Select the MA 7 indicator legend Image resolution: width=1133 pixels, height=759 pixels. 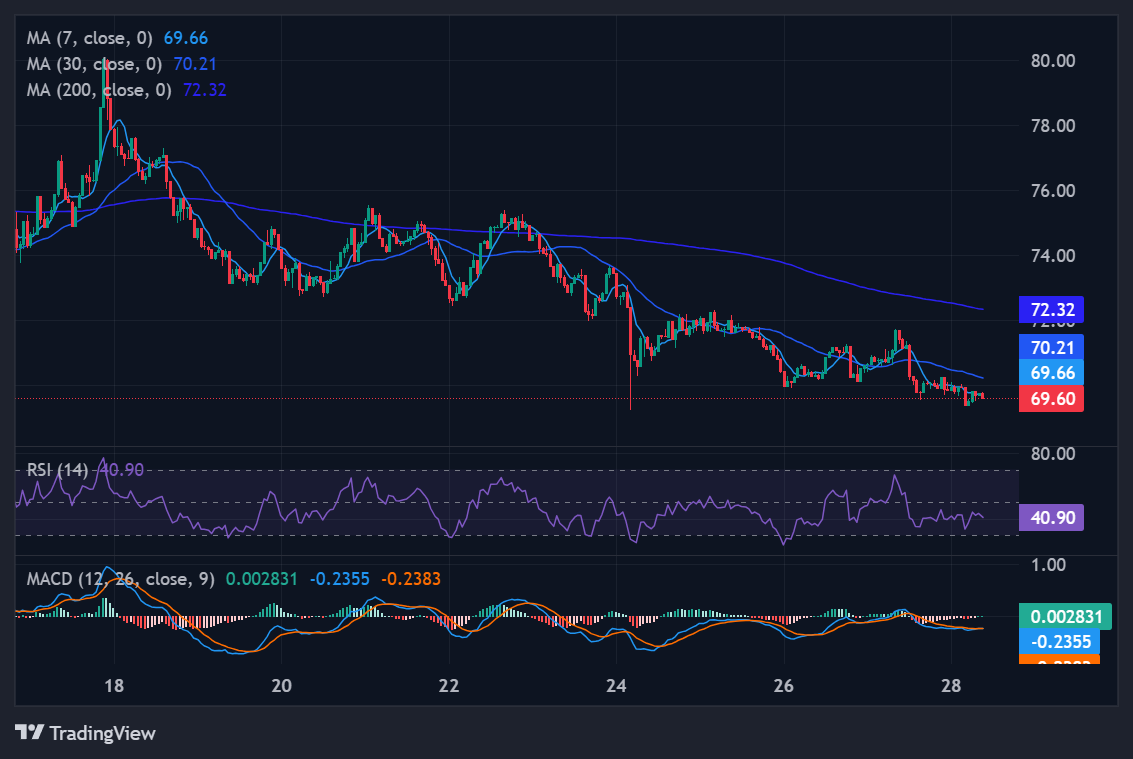pyautogui.click(x=90, y=39)
